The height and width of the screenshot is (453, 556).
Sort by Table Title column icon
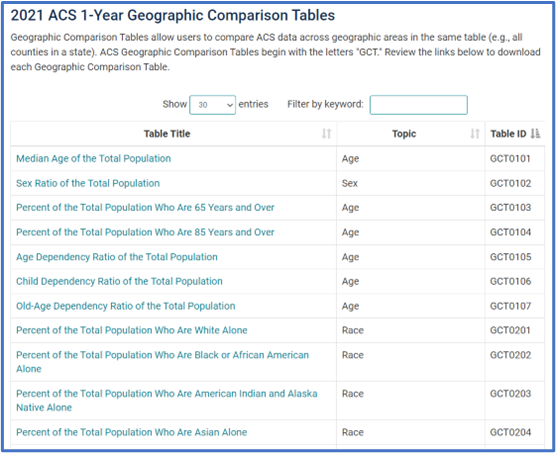coord(326,134)
